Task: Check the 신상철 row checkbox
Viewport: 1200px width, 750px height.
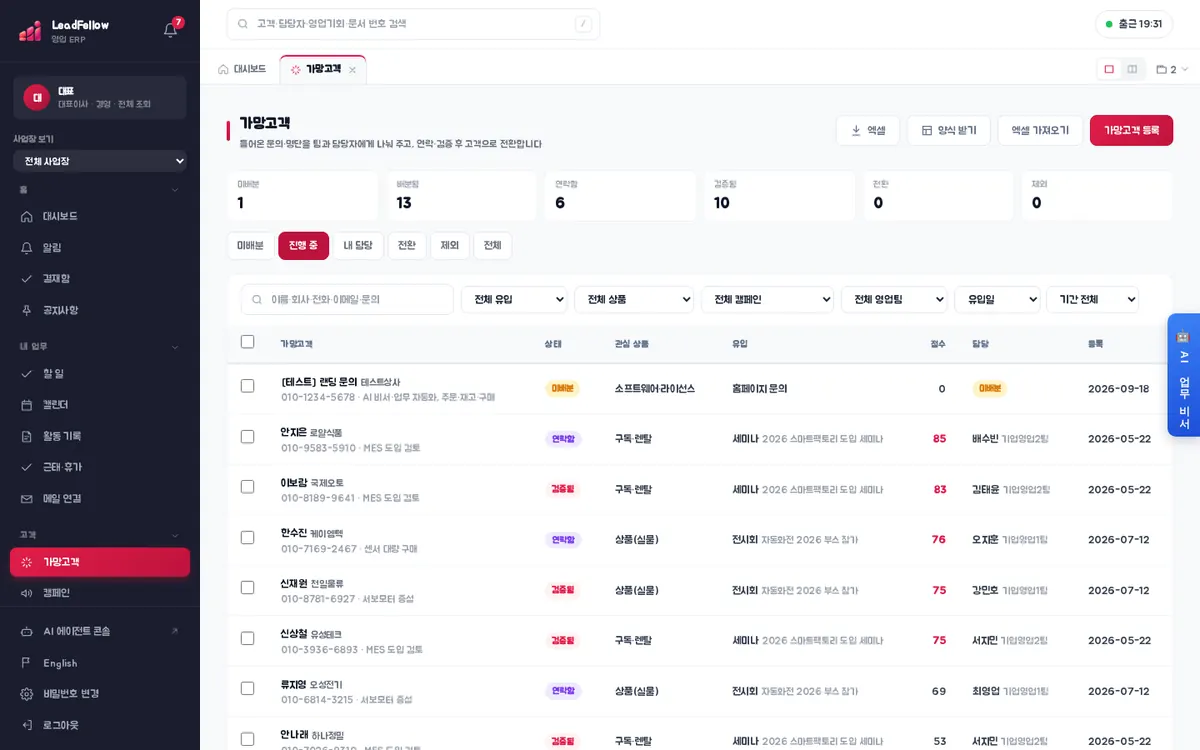Action: click(x=248, y=639)
